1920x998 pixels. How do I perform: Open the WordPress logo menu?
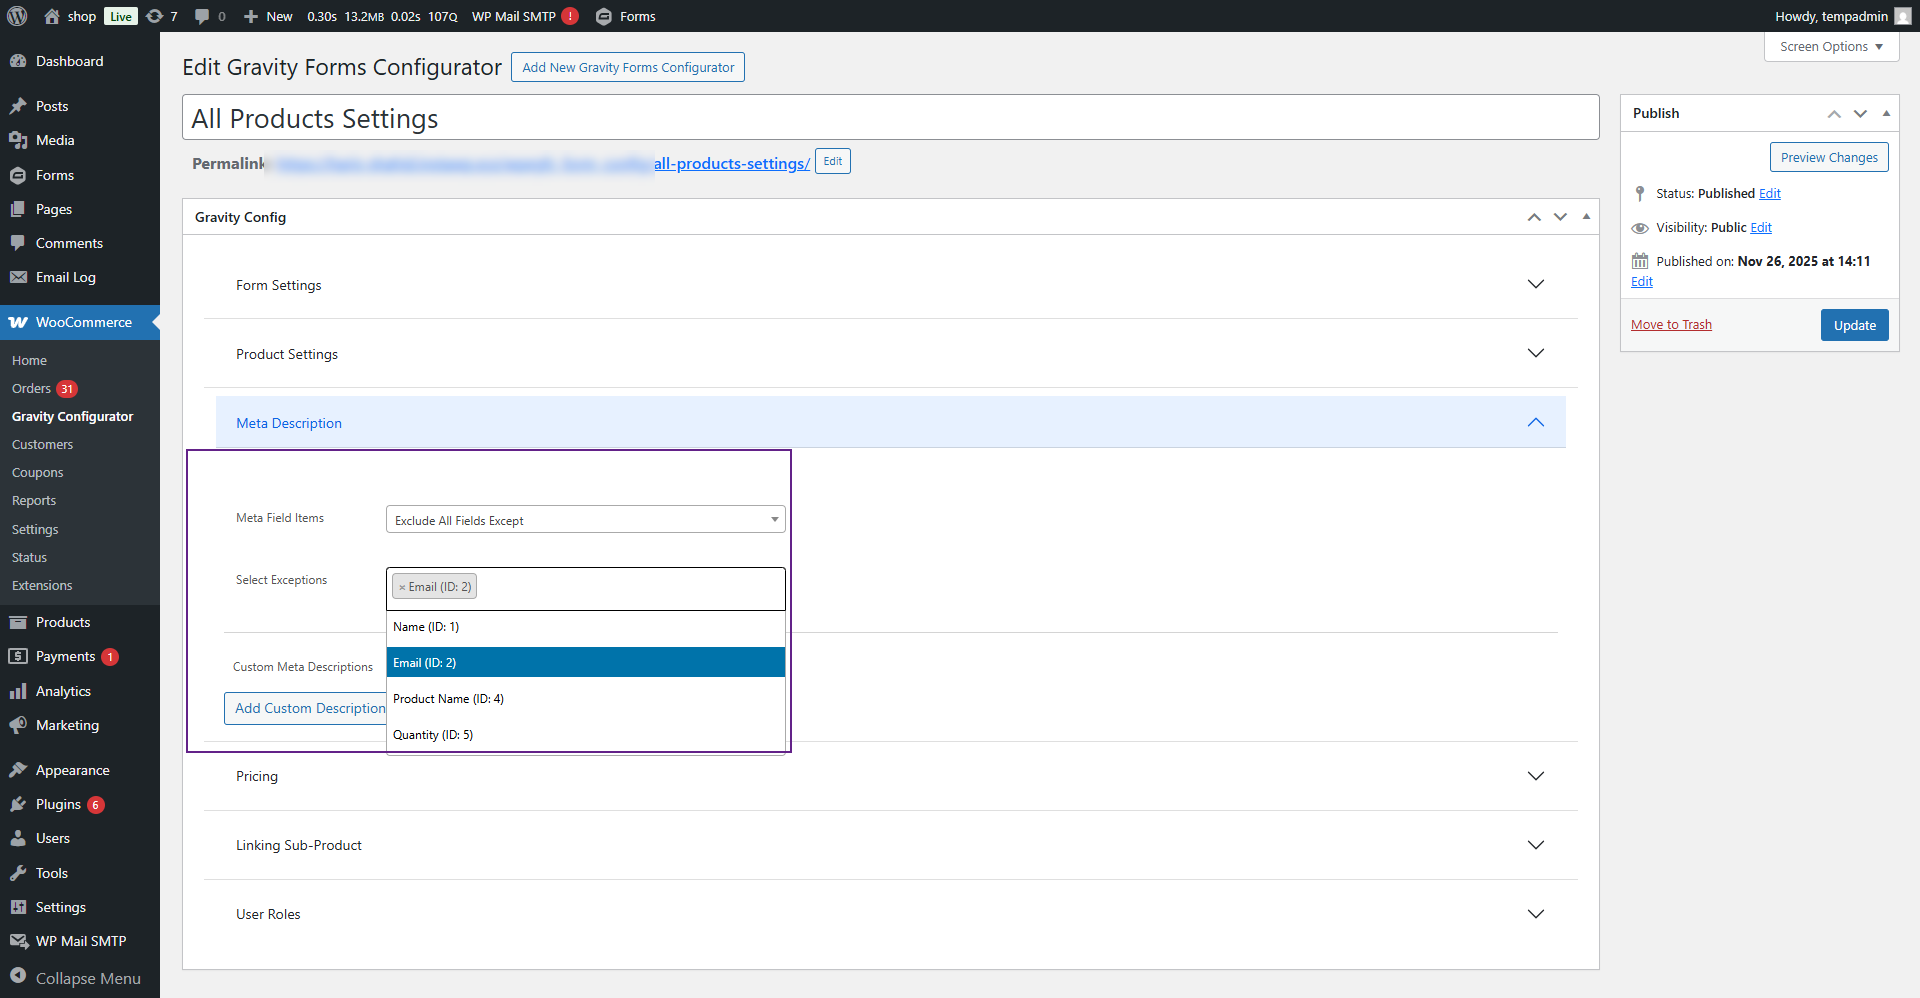pyautogui.click(x=17, y=16)
